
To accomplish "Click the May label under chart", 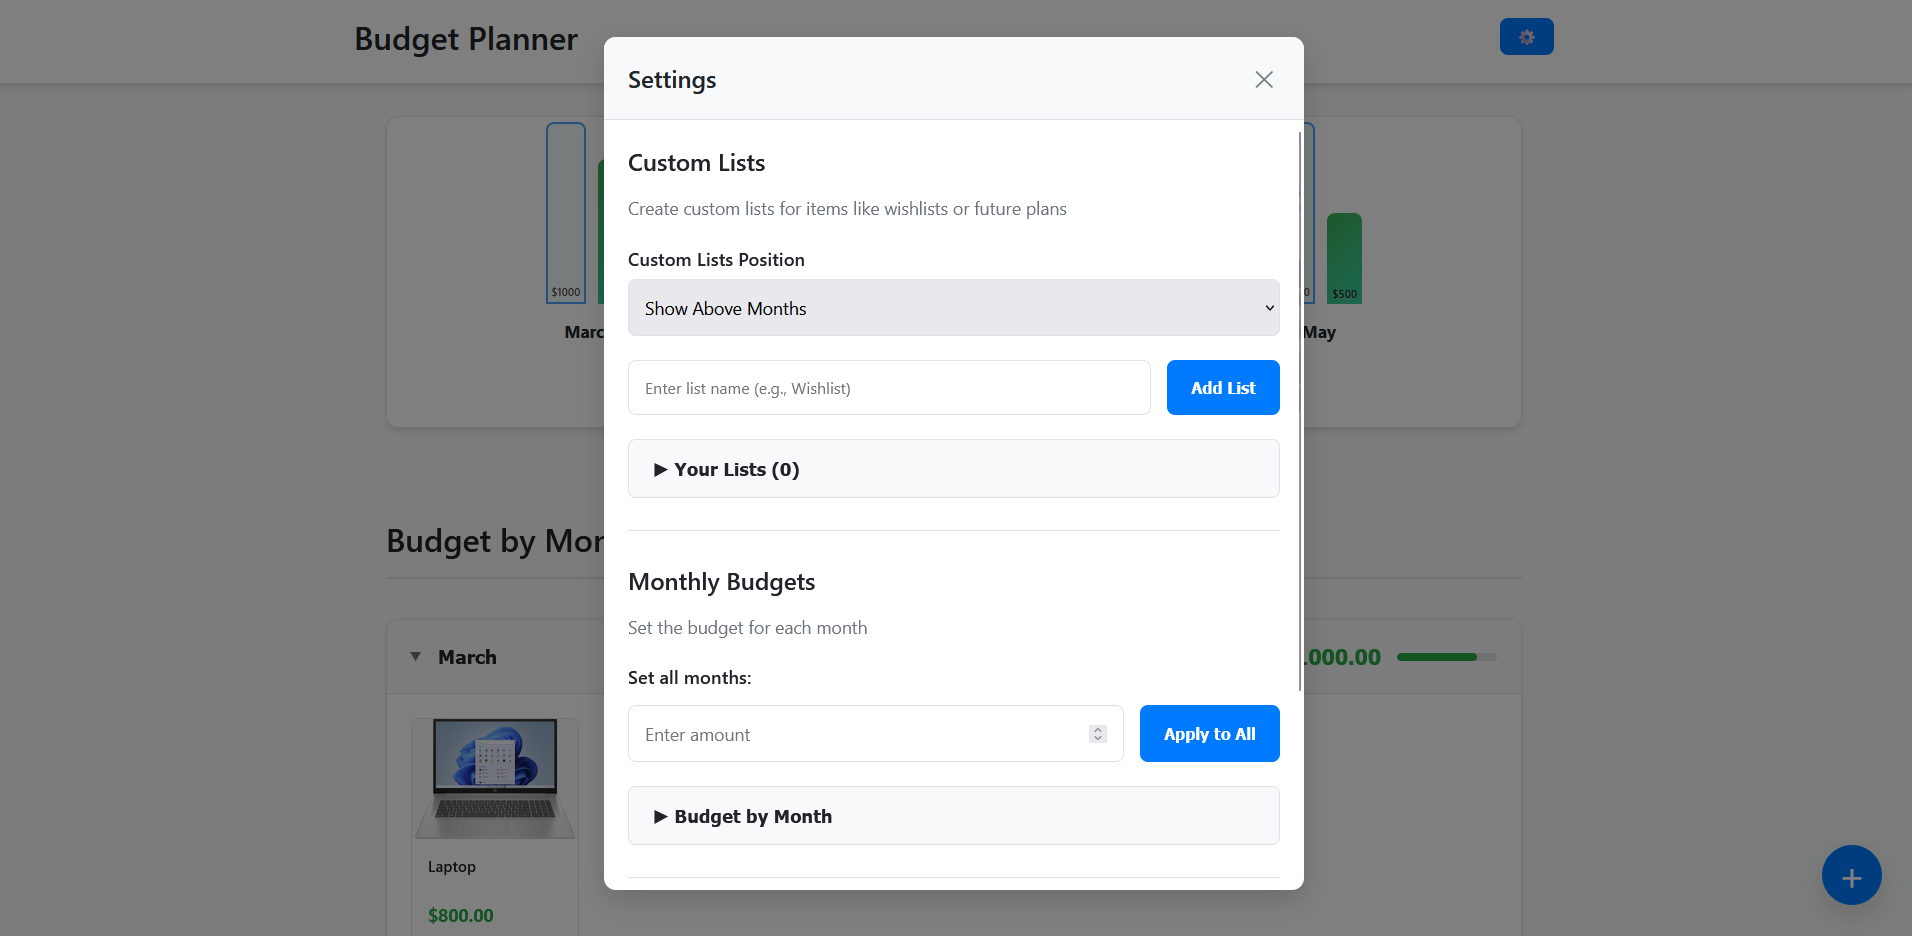I will pos(1319,332).
